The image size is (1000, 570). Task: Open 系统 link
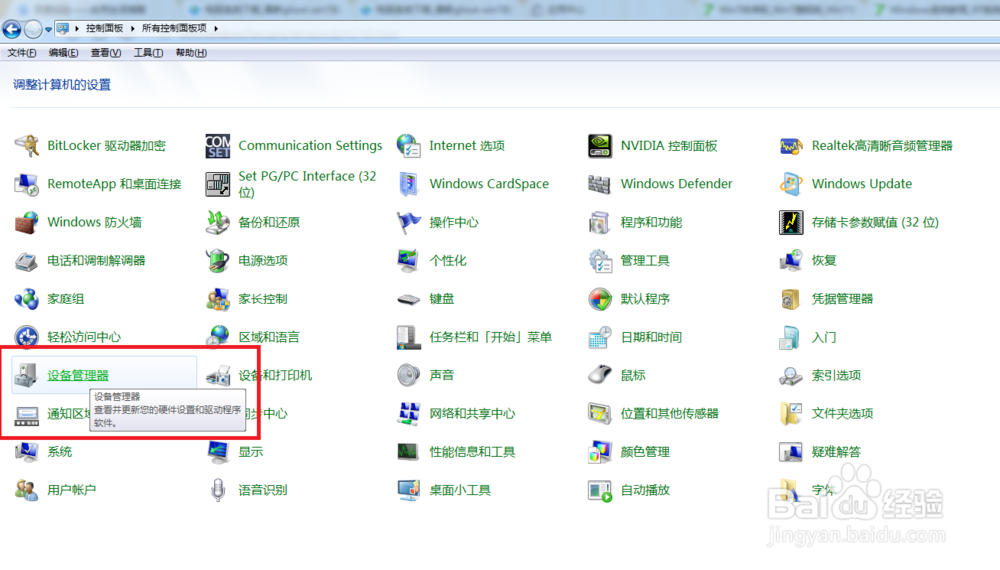59,452
